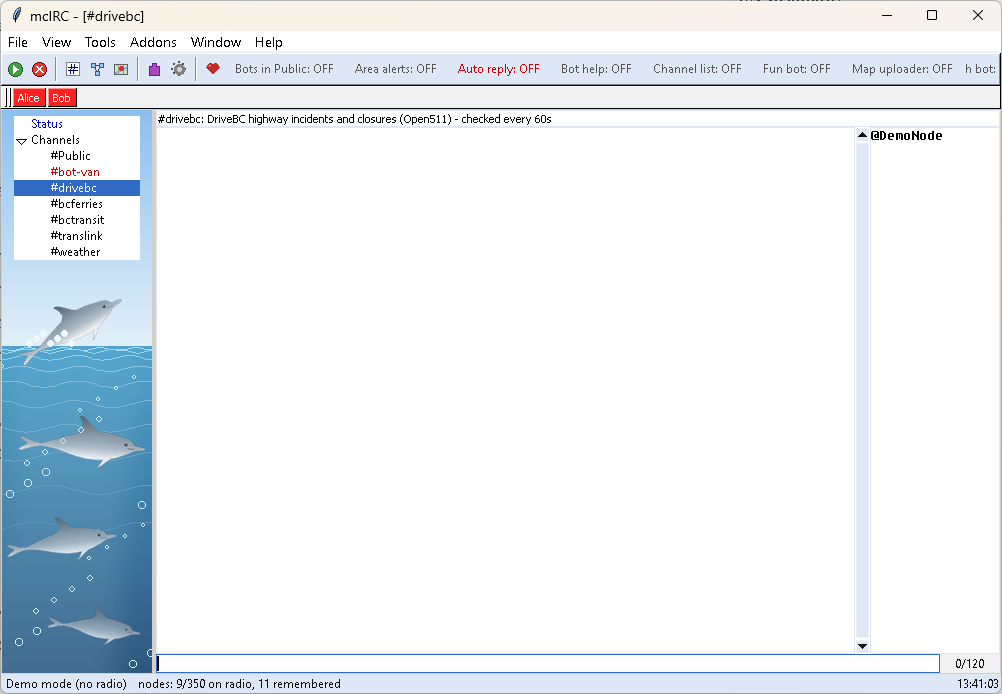Image resolution: width=1002 pixels, height=694 pixels.
Task: Select @DemoNode in the user list
Action: tap(906, 135)
